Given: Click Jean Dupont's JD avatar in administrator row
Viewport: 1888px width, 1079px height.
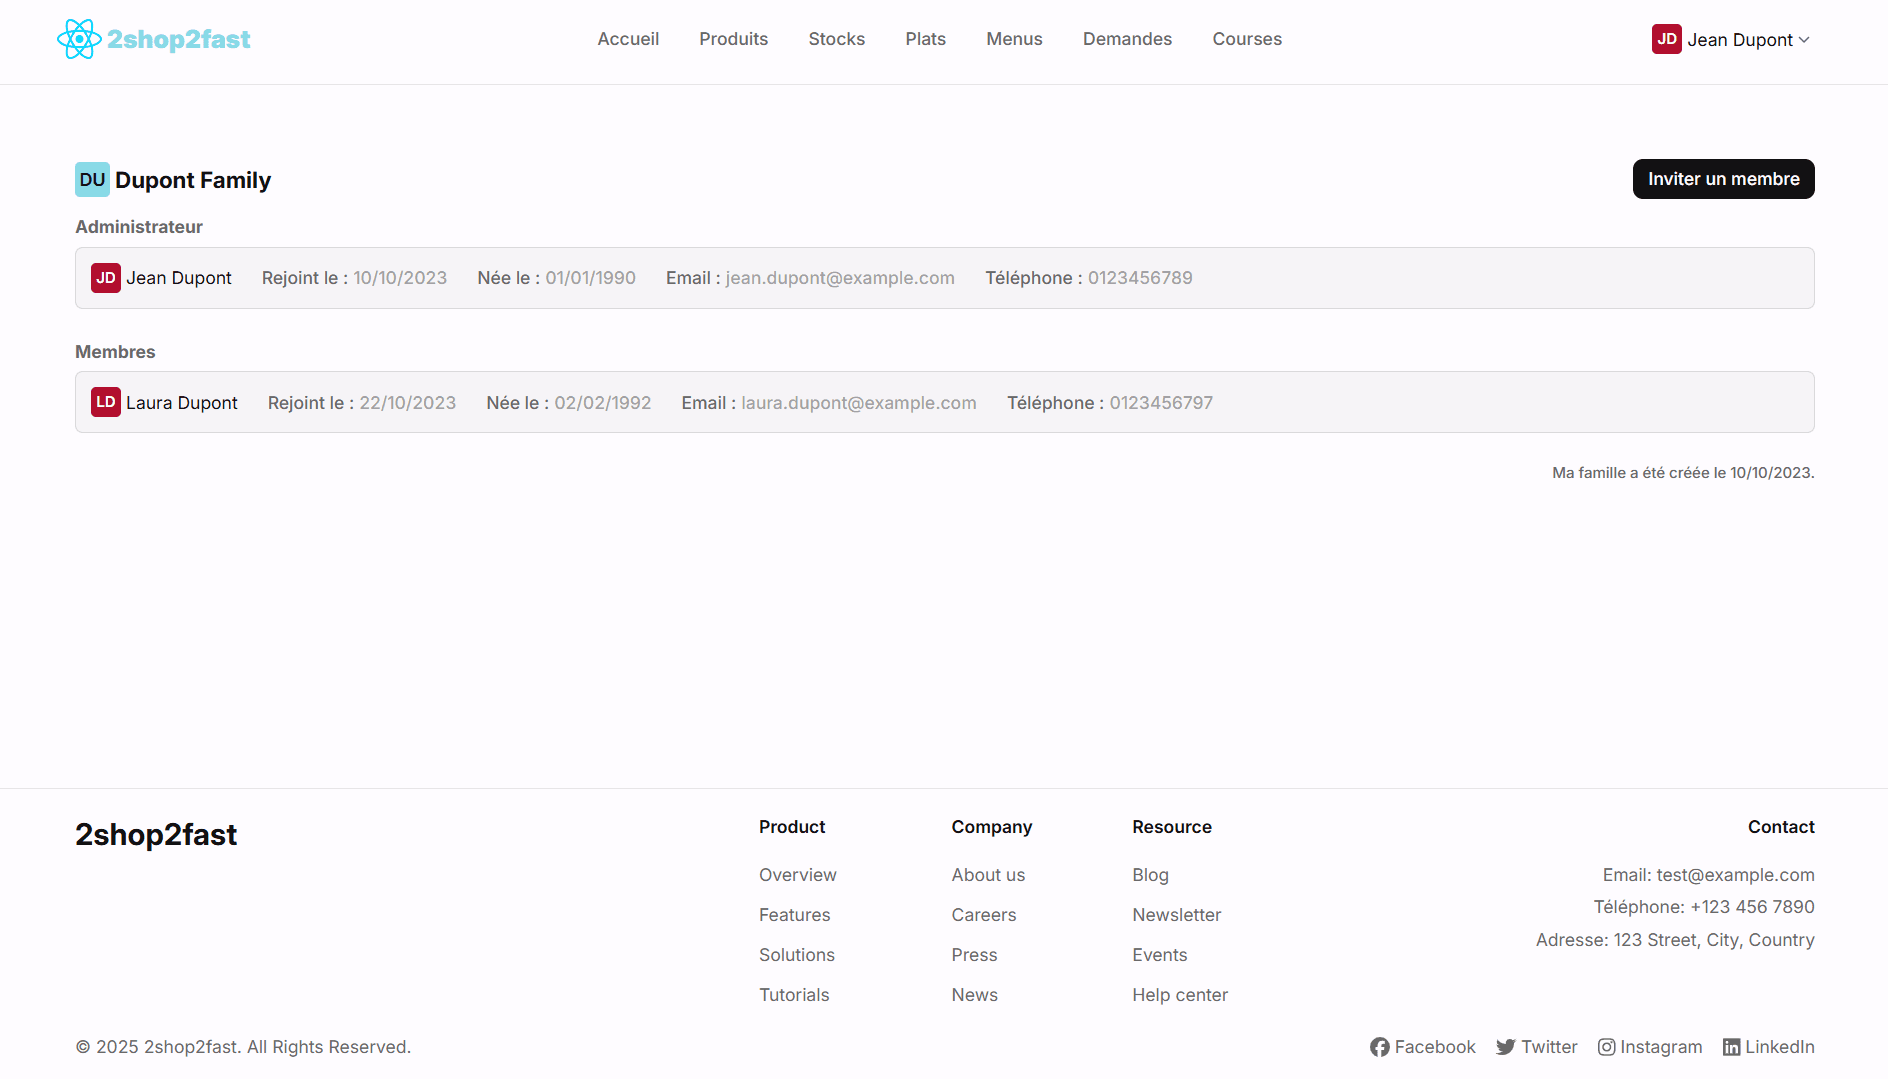Looking at the screenshot, I should pyautogui.click(x=106, y=278).
